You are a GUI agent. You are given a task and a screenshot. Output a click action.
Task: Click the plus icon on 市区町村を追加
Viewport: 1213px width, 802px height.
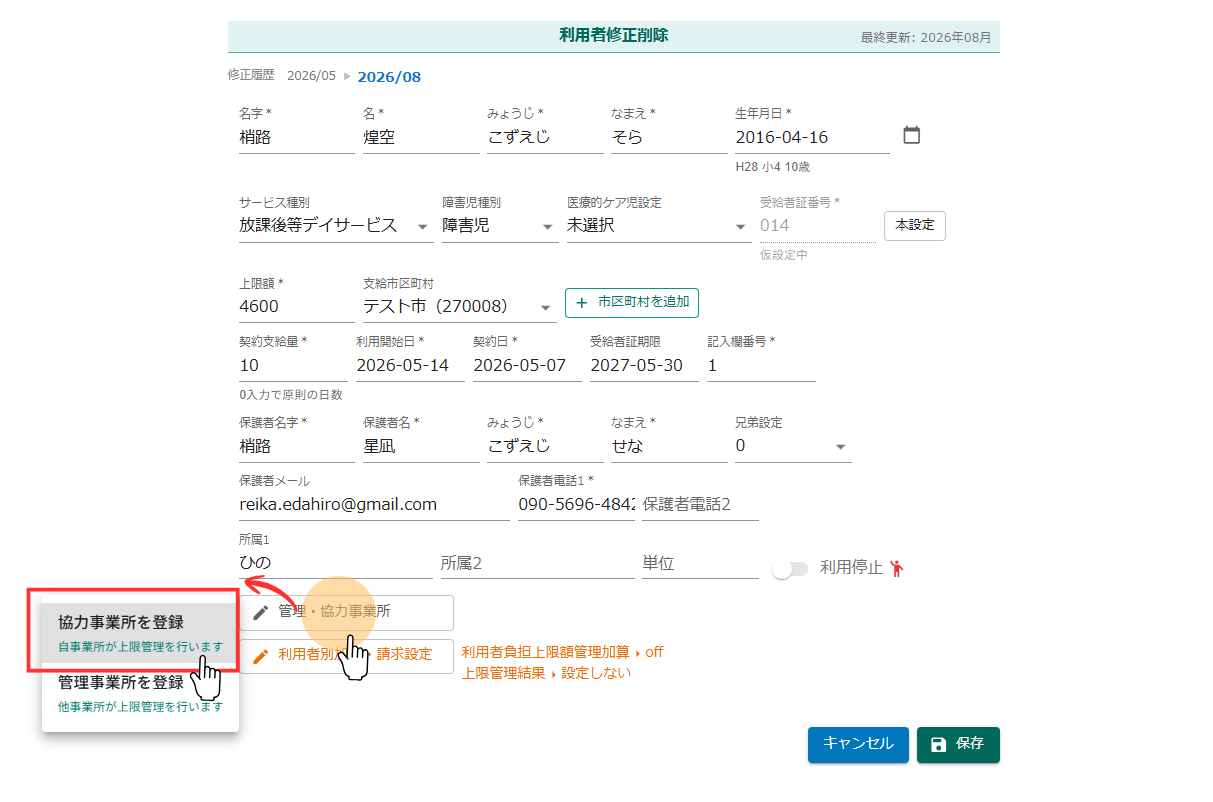point(582,302)
